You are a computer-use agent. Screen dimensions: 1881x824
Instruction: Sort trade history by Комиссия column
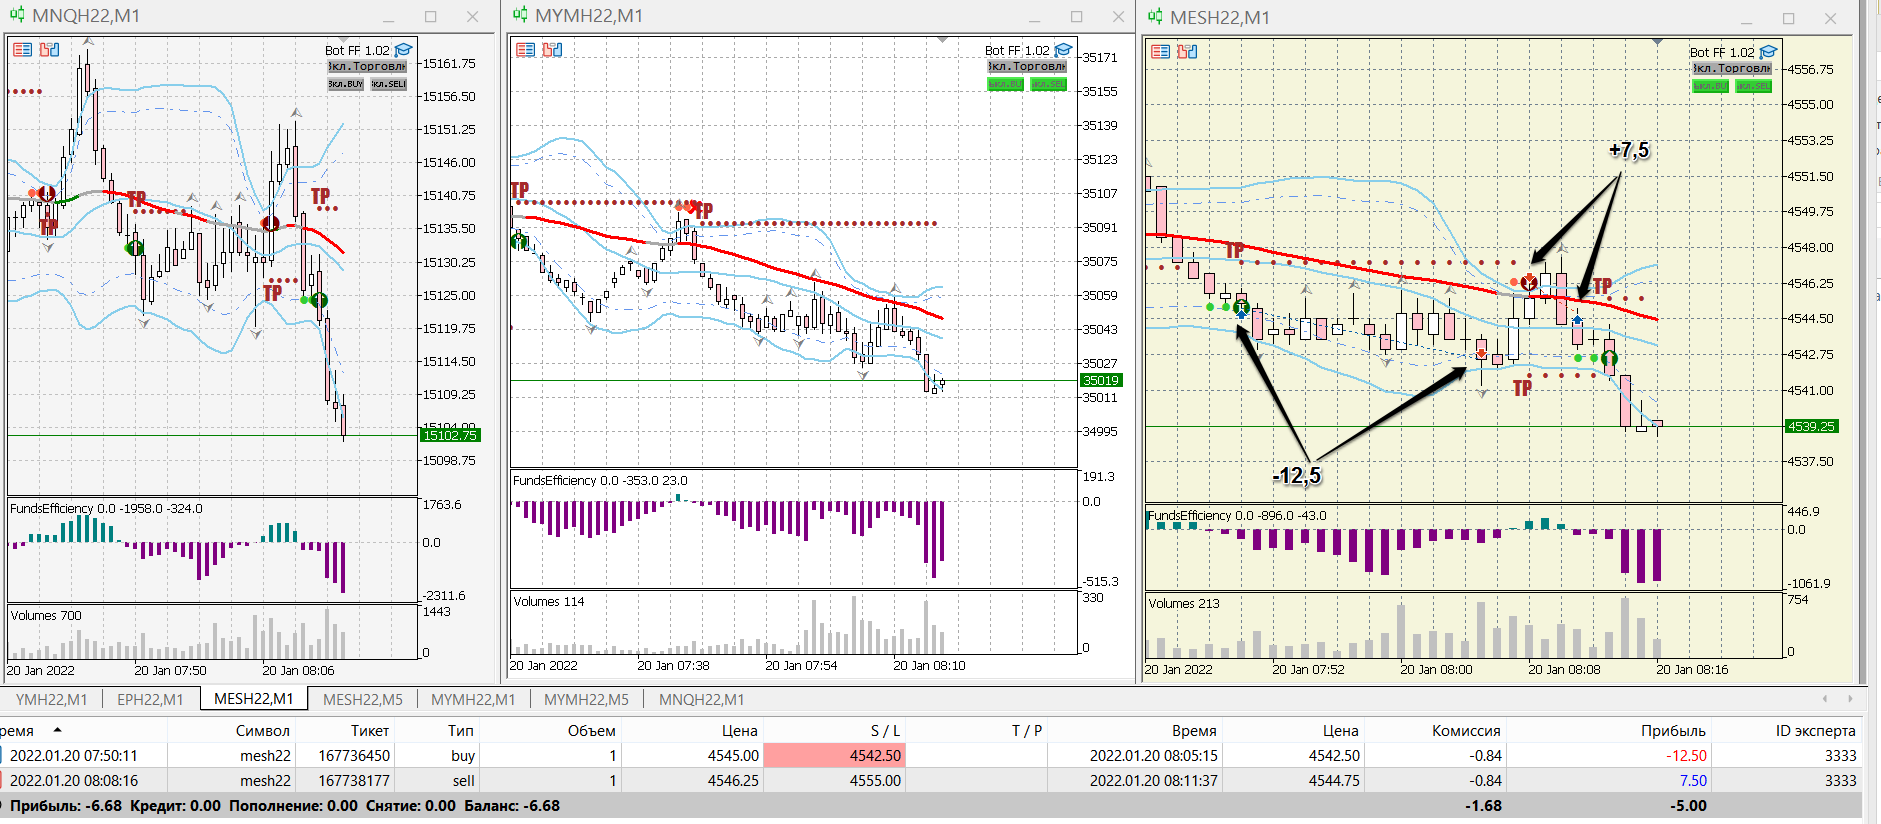point(1466,731)
